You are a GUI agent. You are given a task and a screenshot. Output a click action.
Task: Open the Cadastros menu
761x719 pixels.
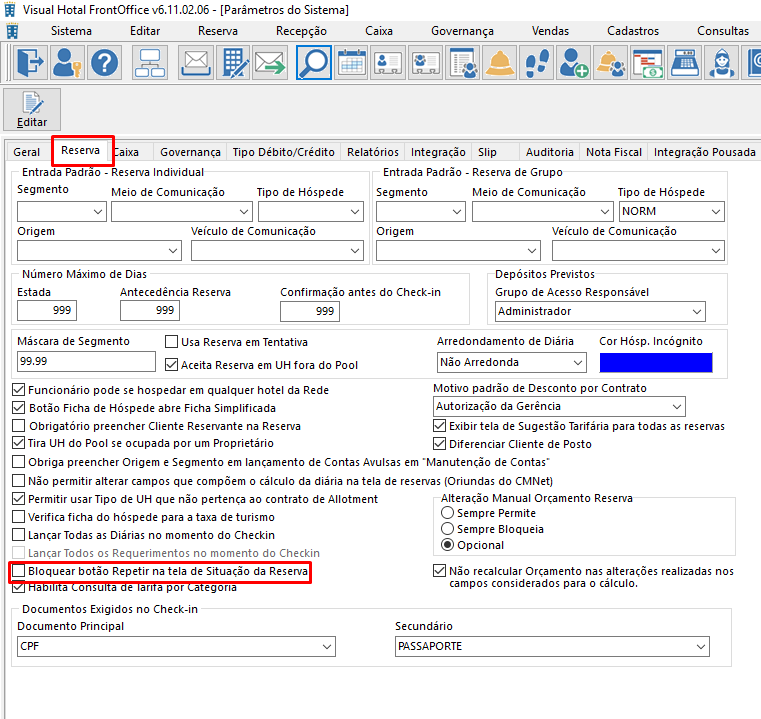pyautogui.click(x=633, y=31)
